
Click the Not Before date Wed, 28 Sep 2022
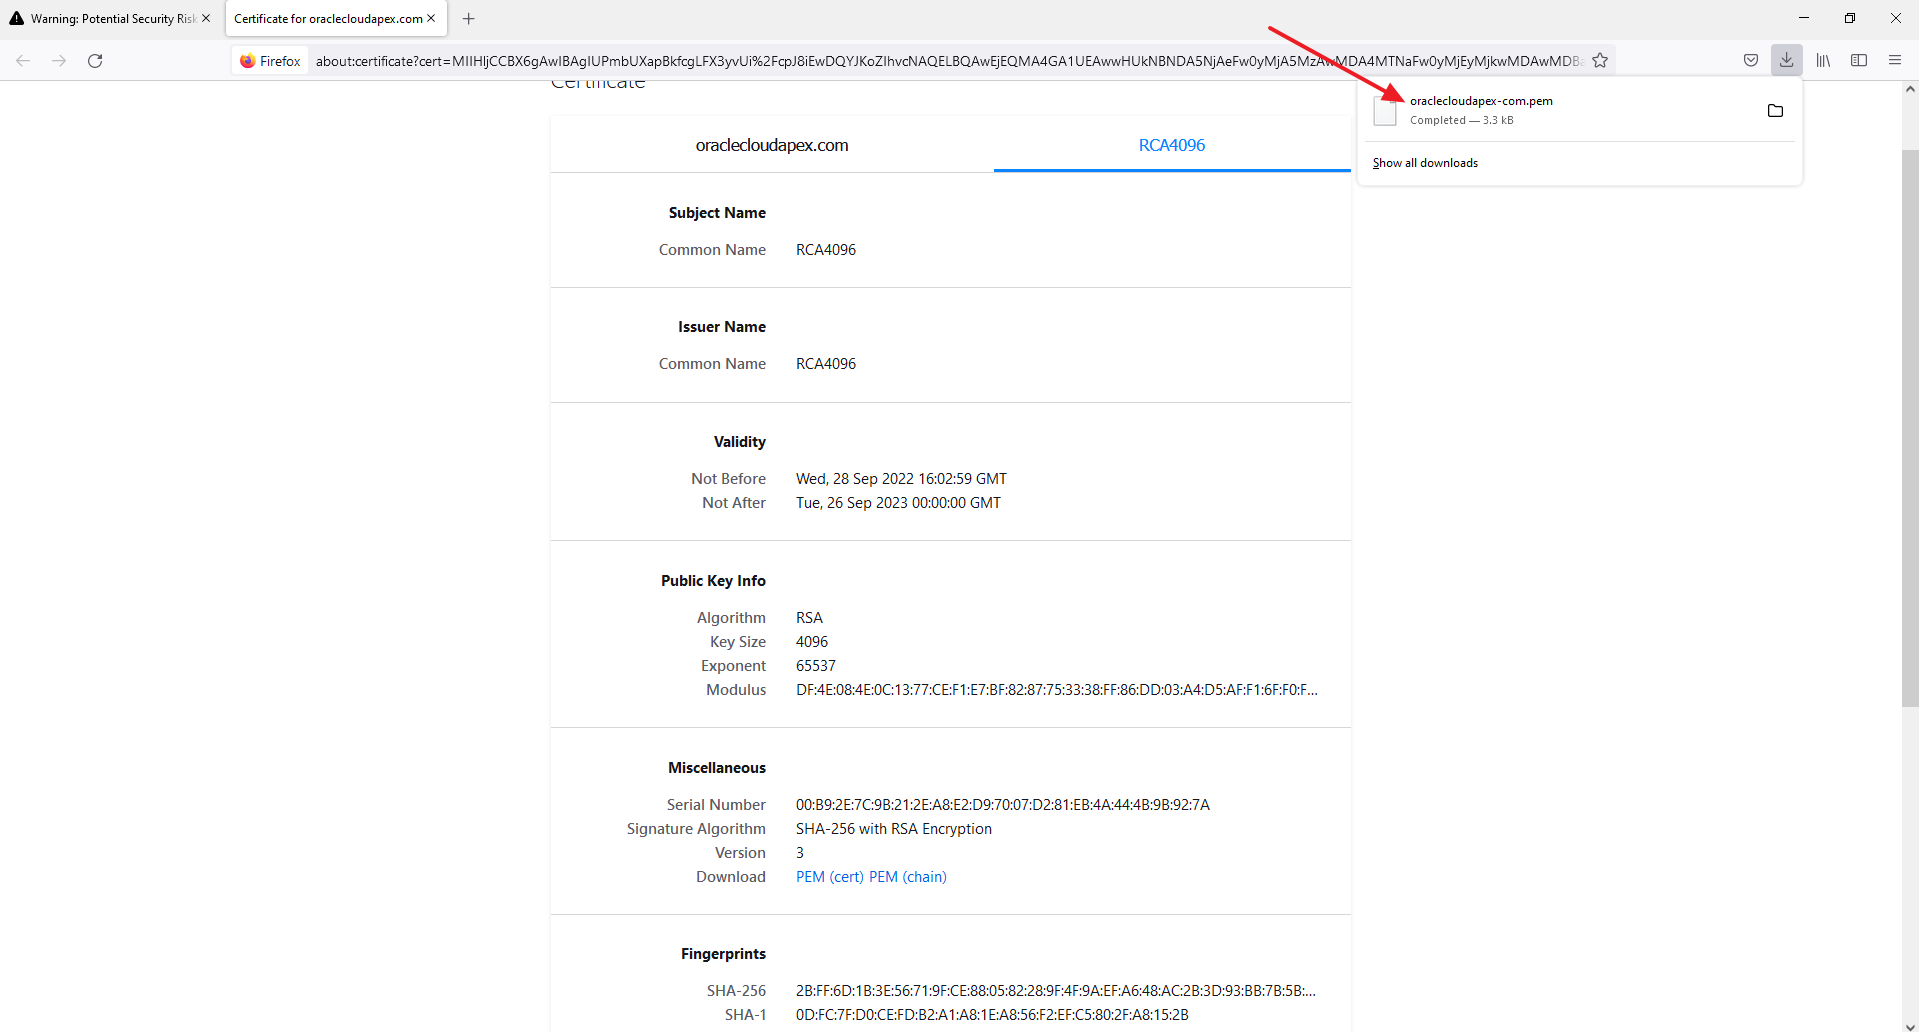pyautogui.click(x=901, y=479)
